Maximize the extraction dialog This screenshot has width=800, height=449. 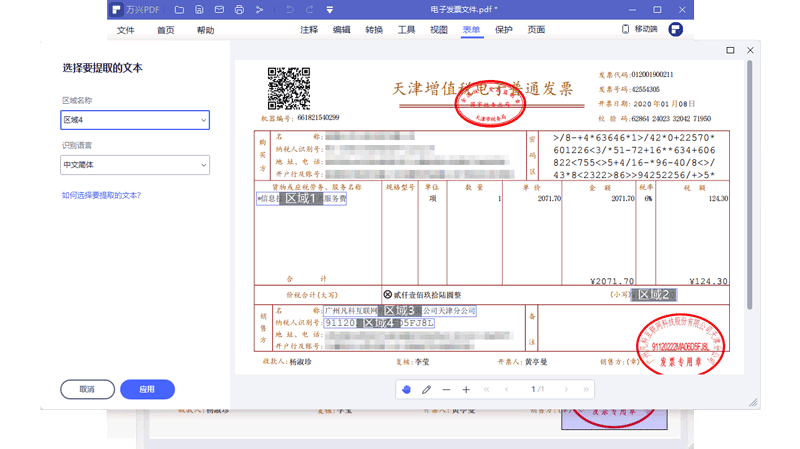pyautogui.click(x=730, y=50)
